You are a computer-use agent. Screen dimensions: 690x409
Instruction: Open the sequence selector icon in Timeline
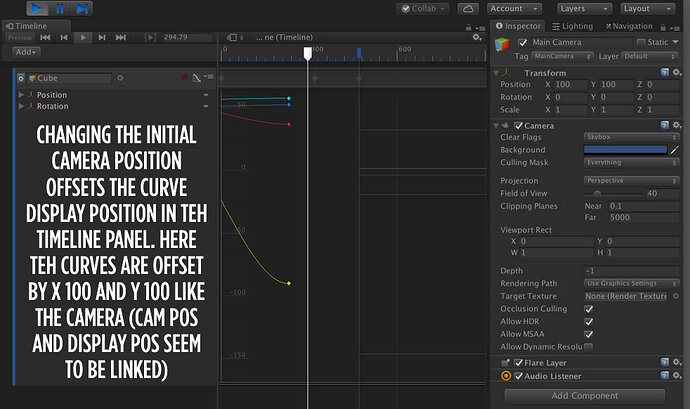(235, 37)
